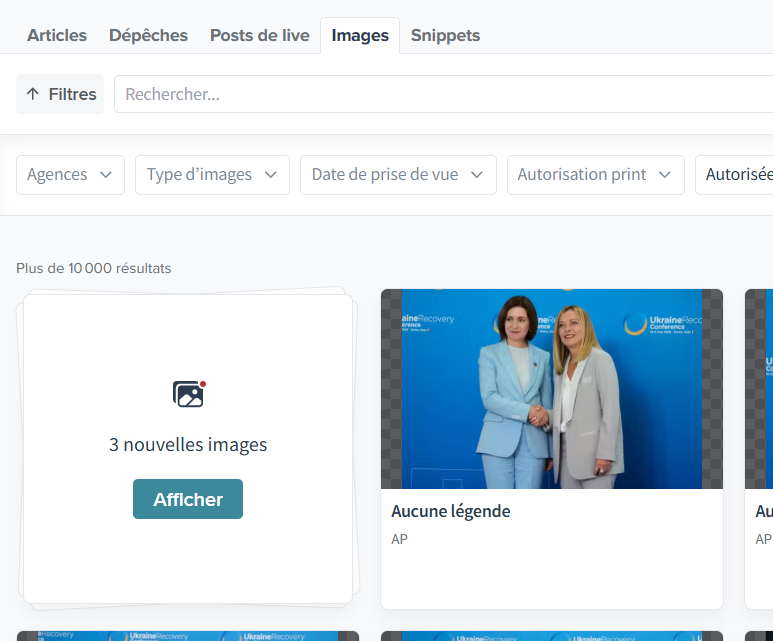
Task: Click the 'Plus de 10 000 résultats' count
Action: 94,268
